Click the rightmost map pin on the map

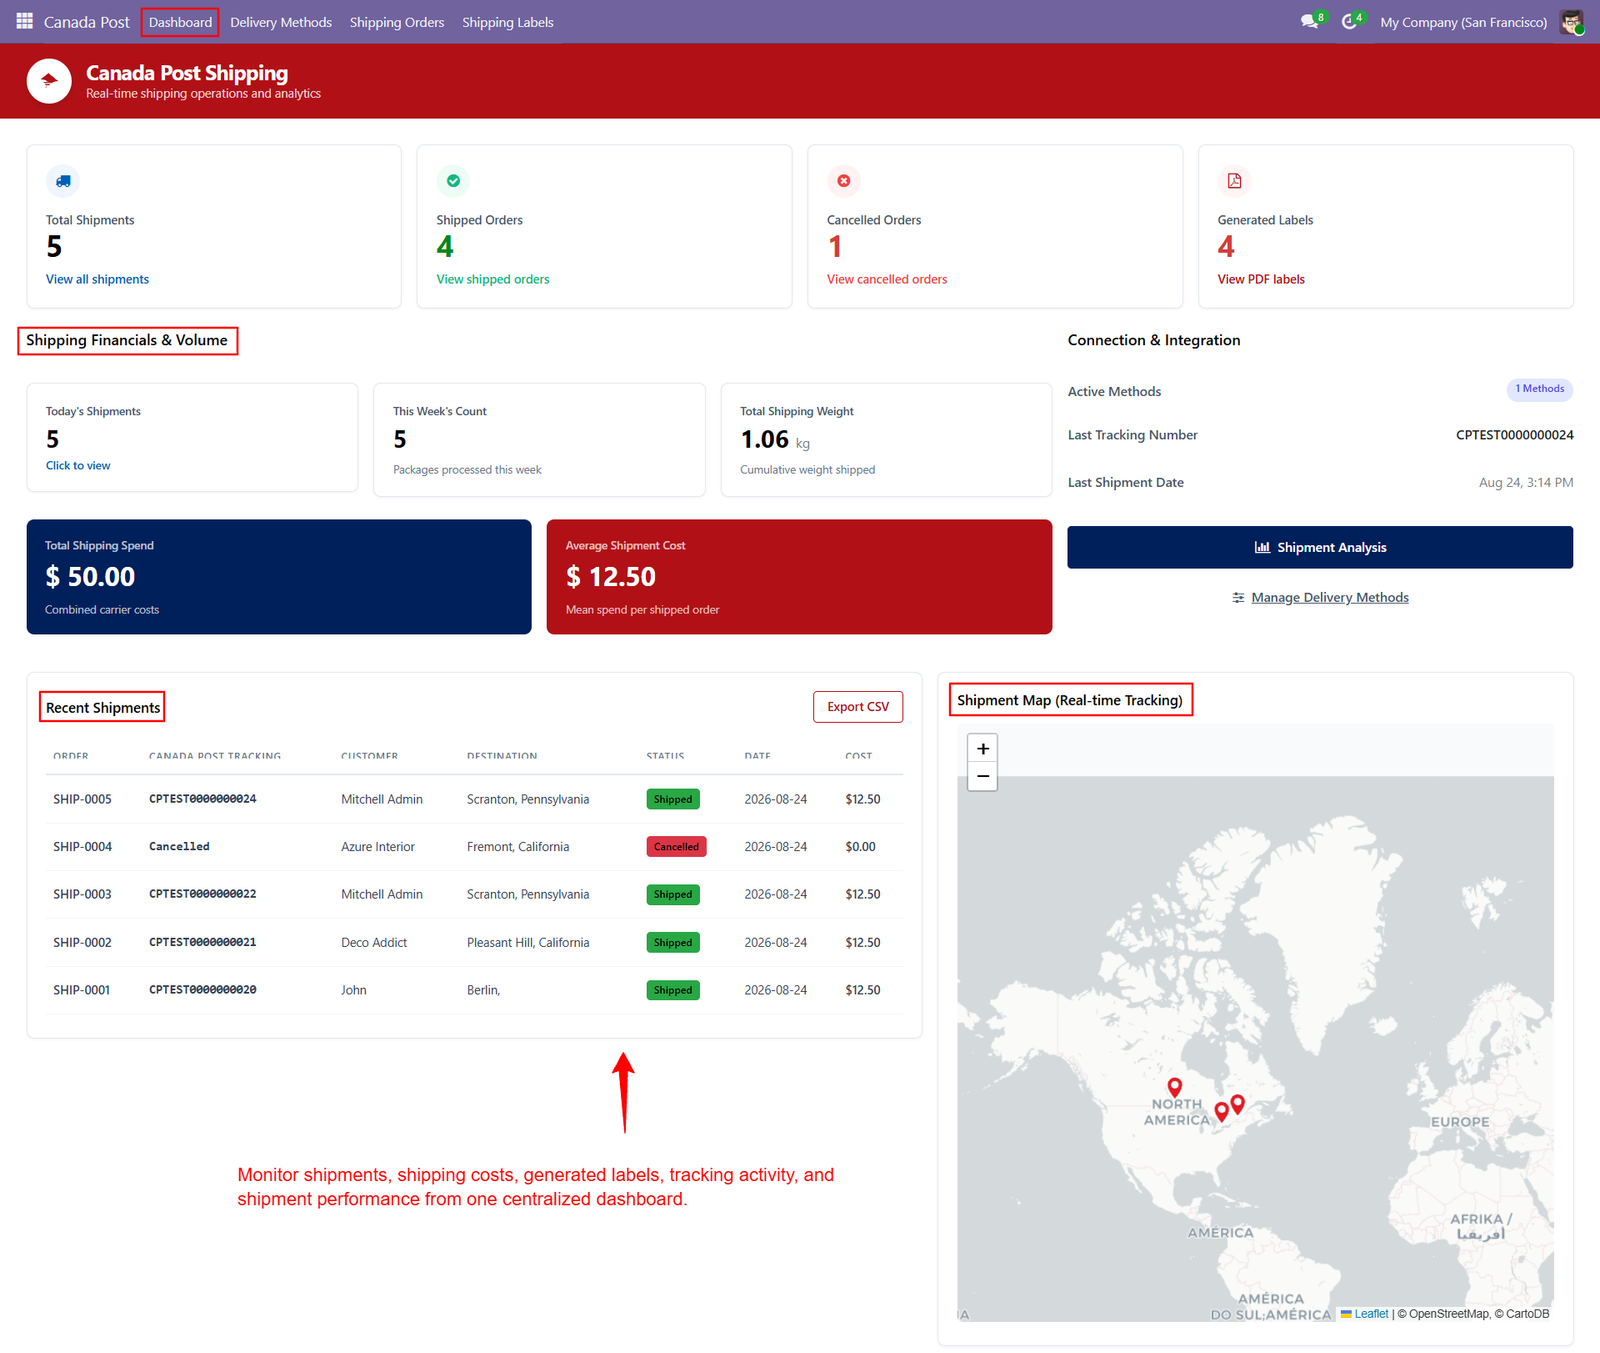(1238, 1104)
